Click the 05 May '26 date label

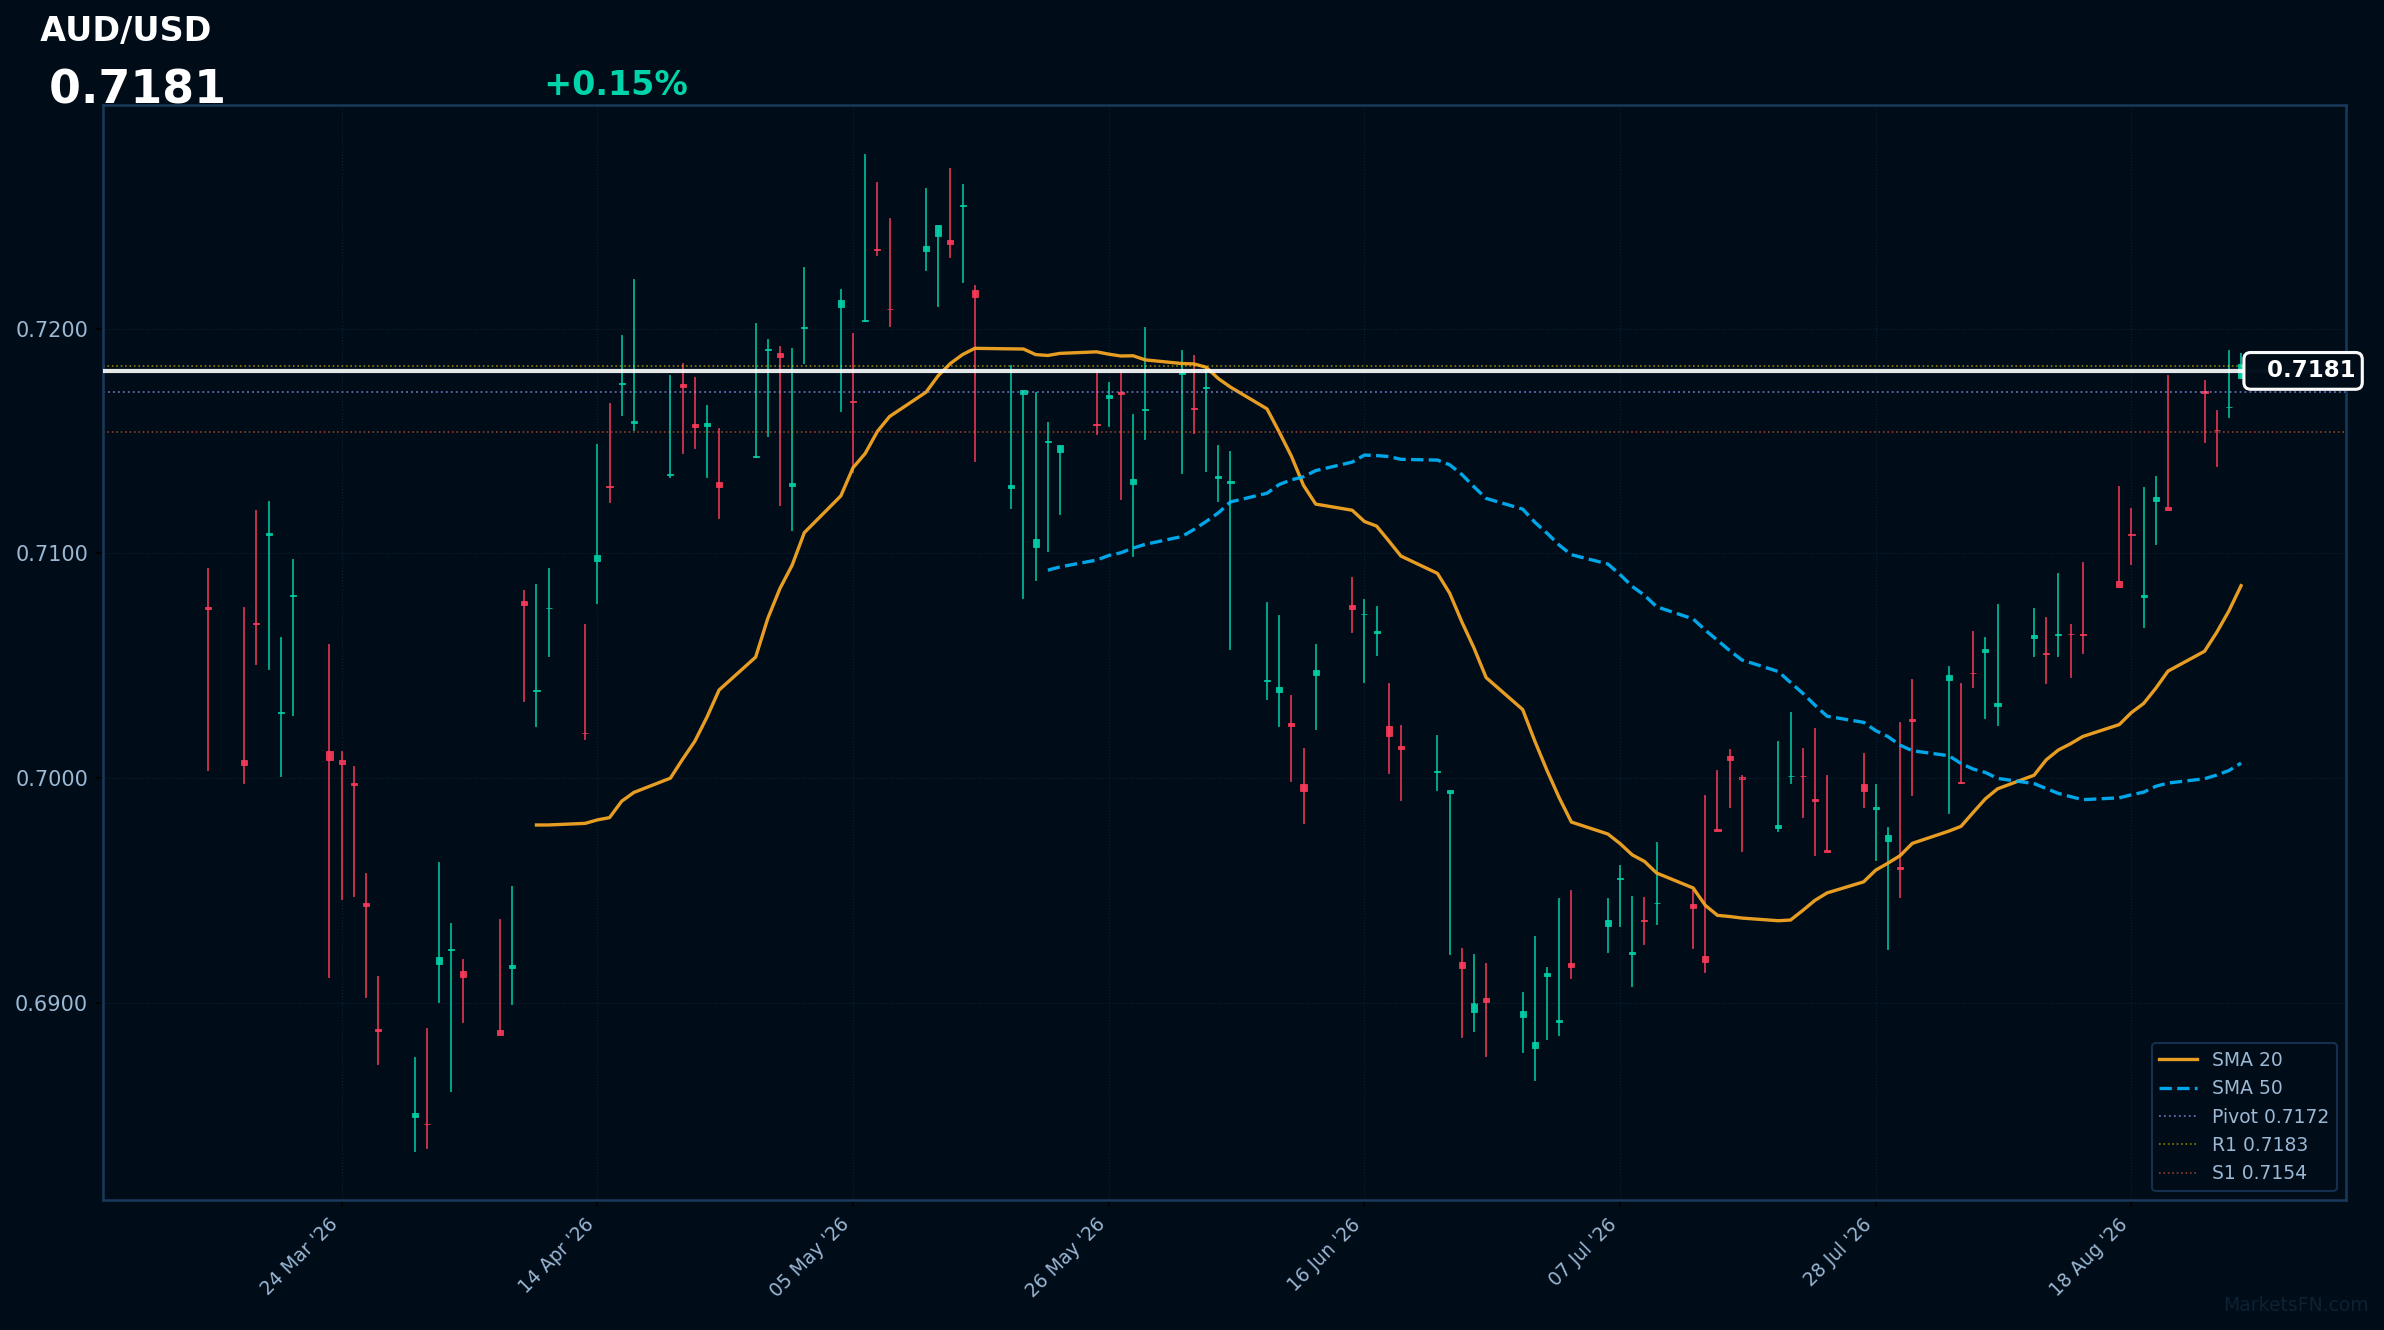(809, 1256)
